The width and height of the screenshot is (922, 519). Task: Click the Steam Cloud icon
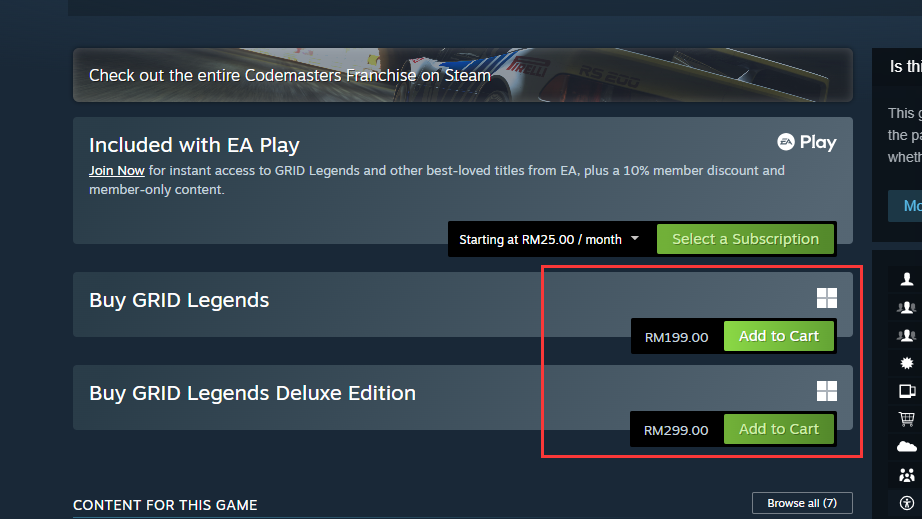tap(907, 446)
